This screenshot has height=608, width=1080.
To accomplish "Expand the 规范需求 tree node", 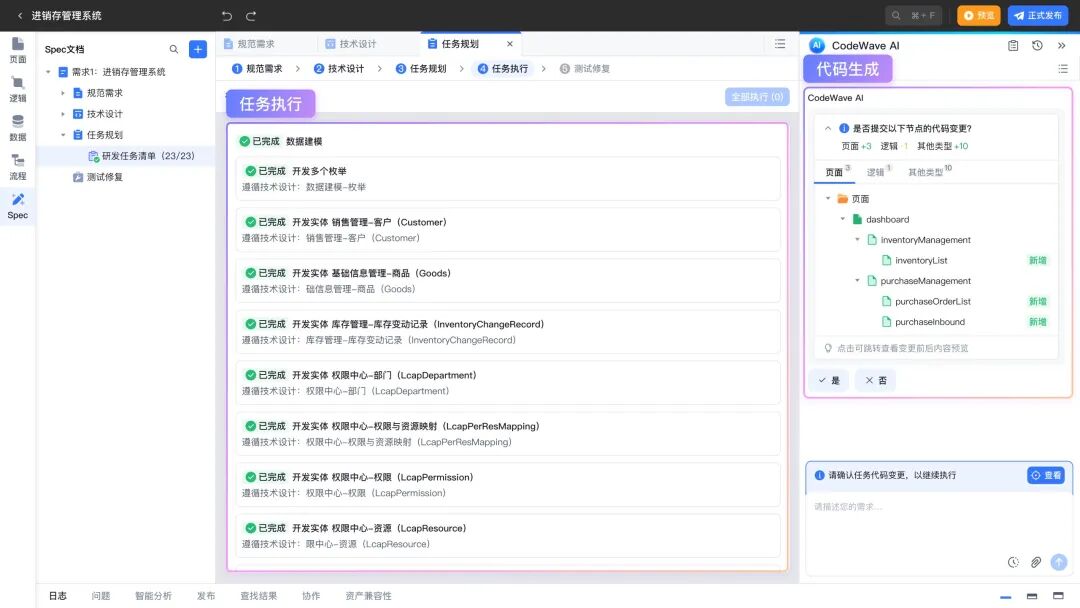I will click(63, 93).
